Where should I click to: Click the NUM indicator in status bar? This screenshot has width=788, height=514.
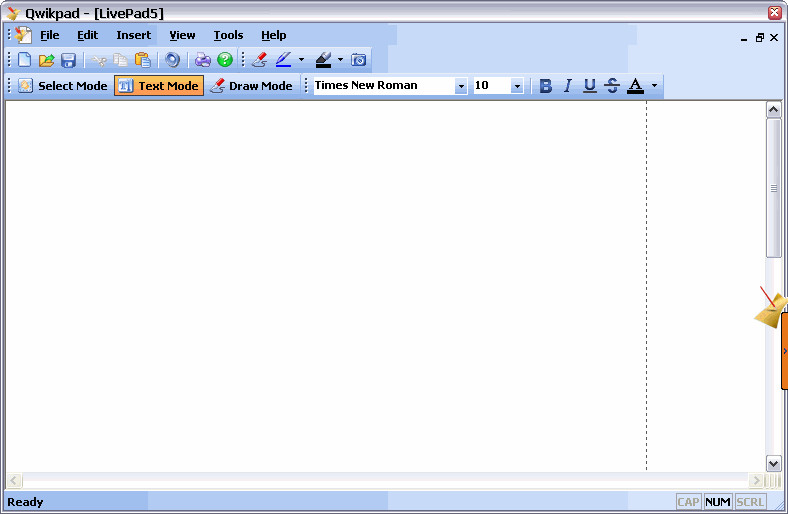718,502
